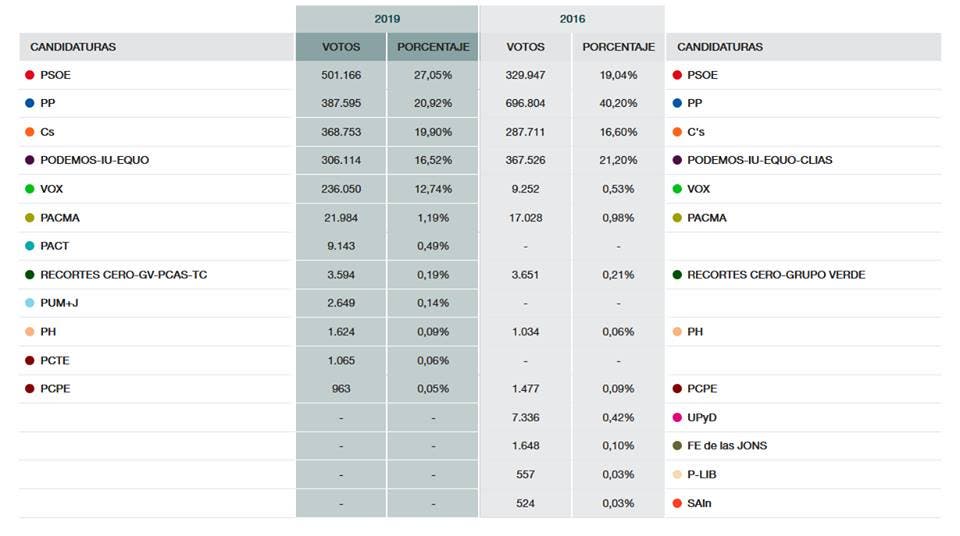This screenshot has height=536, width=960.
Task: Click the magenta UPyD party dot
Action: click(x=677, y=417)
